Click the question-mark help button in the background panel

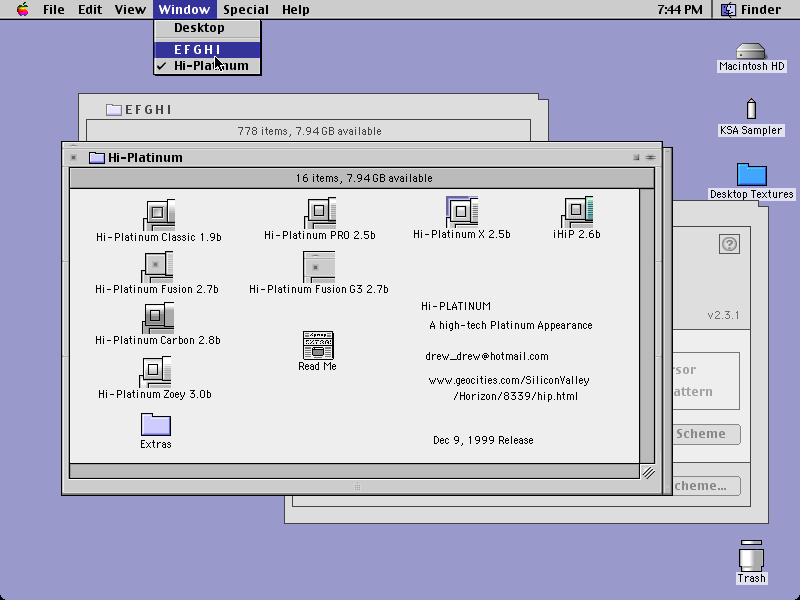coord(729,244)
